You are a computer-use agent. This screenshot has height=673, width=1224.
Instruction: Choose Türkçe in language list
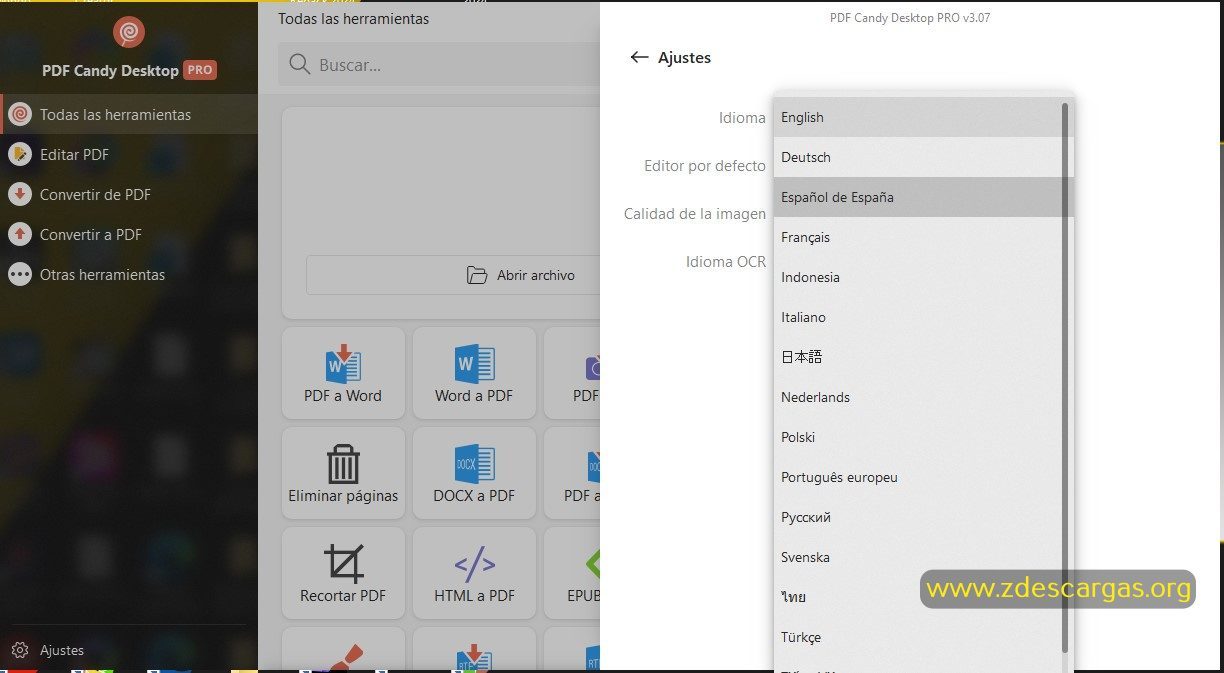916,637
